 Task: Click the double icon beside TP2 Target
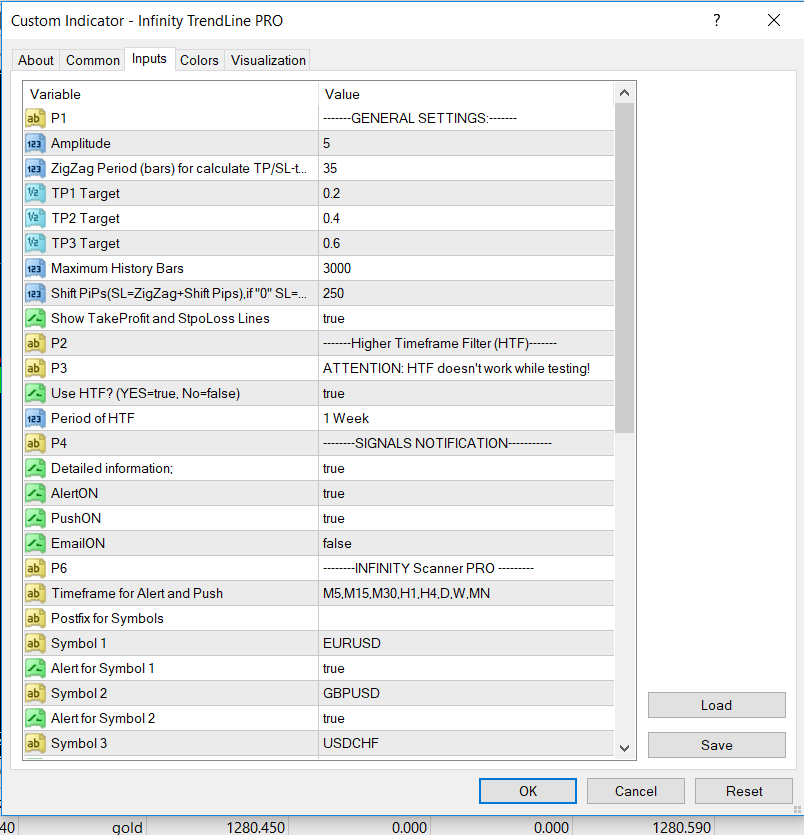35,218
